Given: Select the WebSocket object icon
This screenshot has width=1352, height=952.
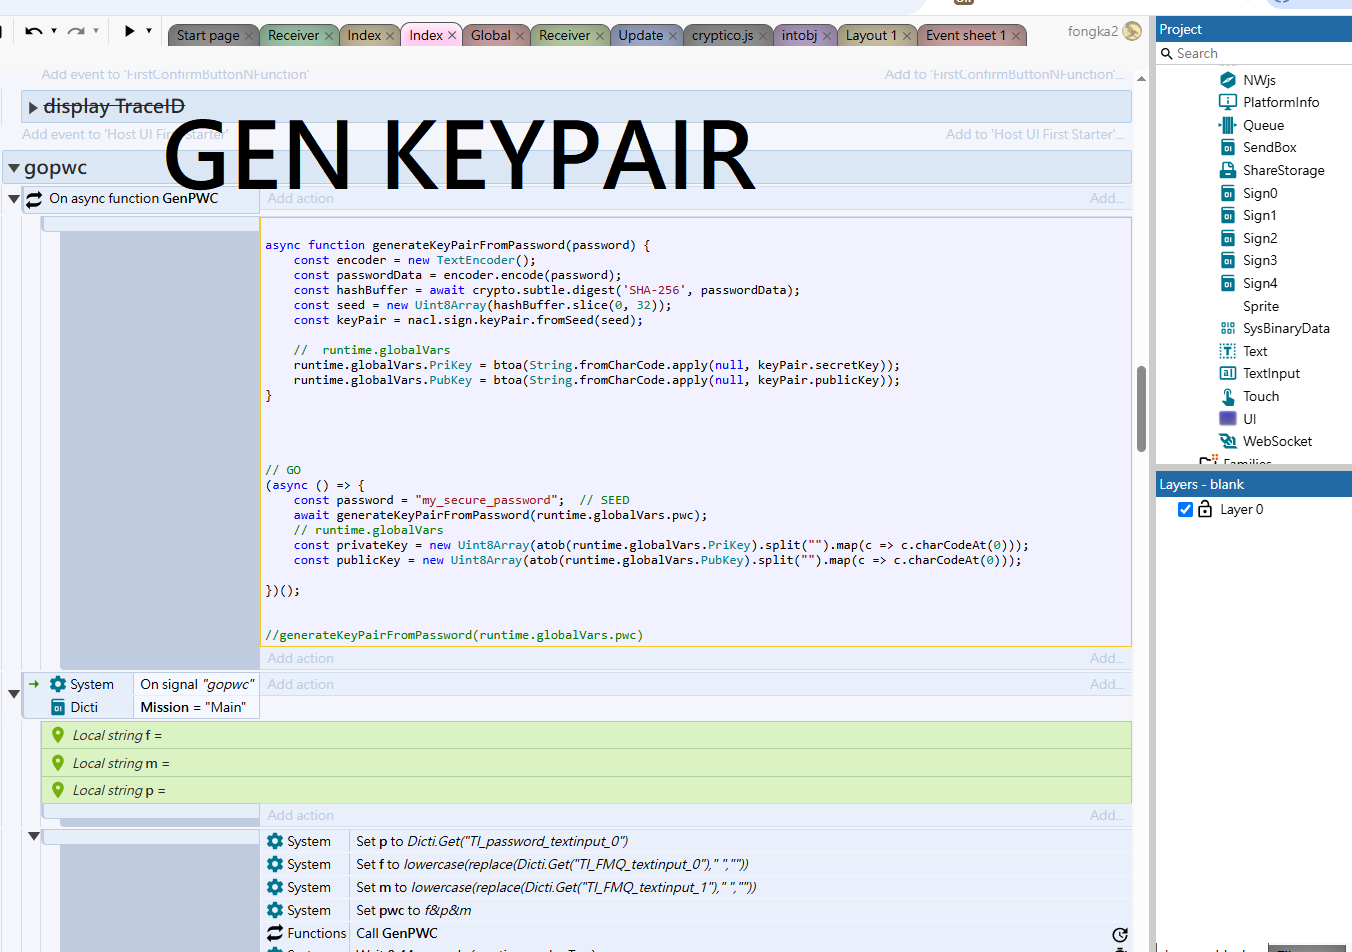Looking at the screenshot, I should 1228,441.
